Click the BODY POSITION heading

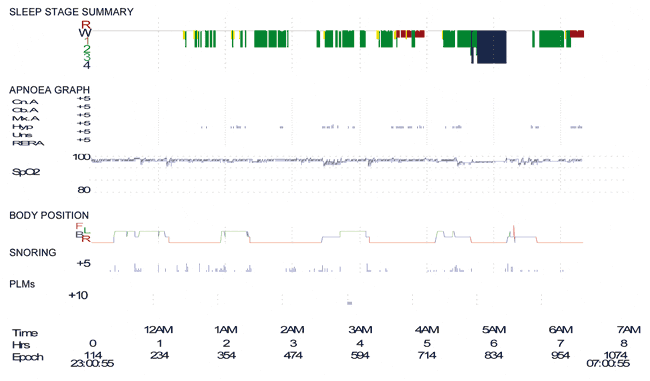49,216
